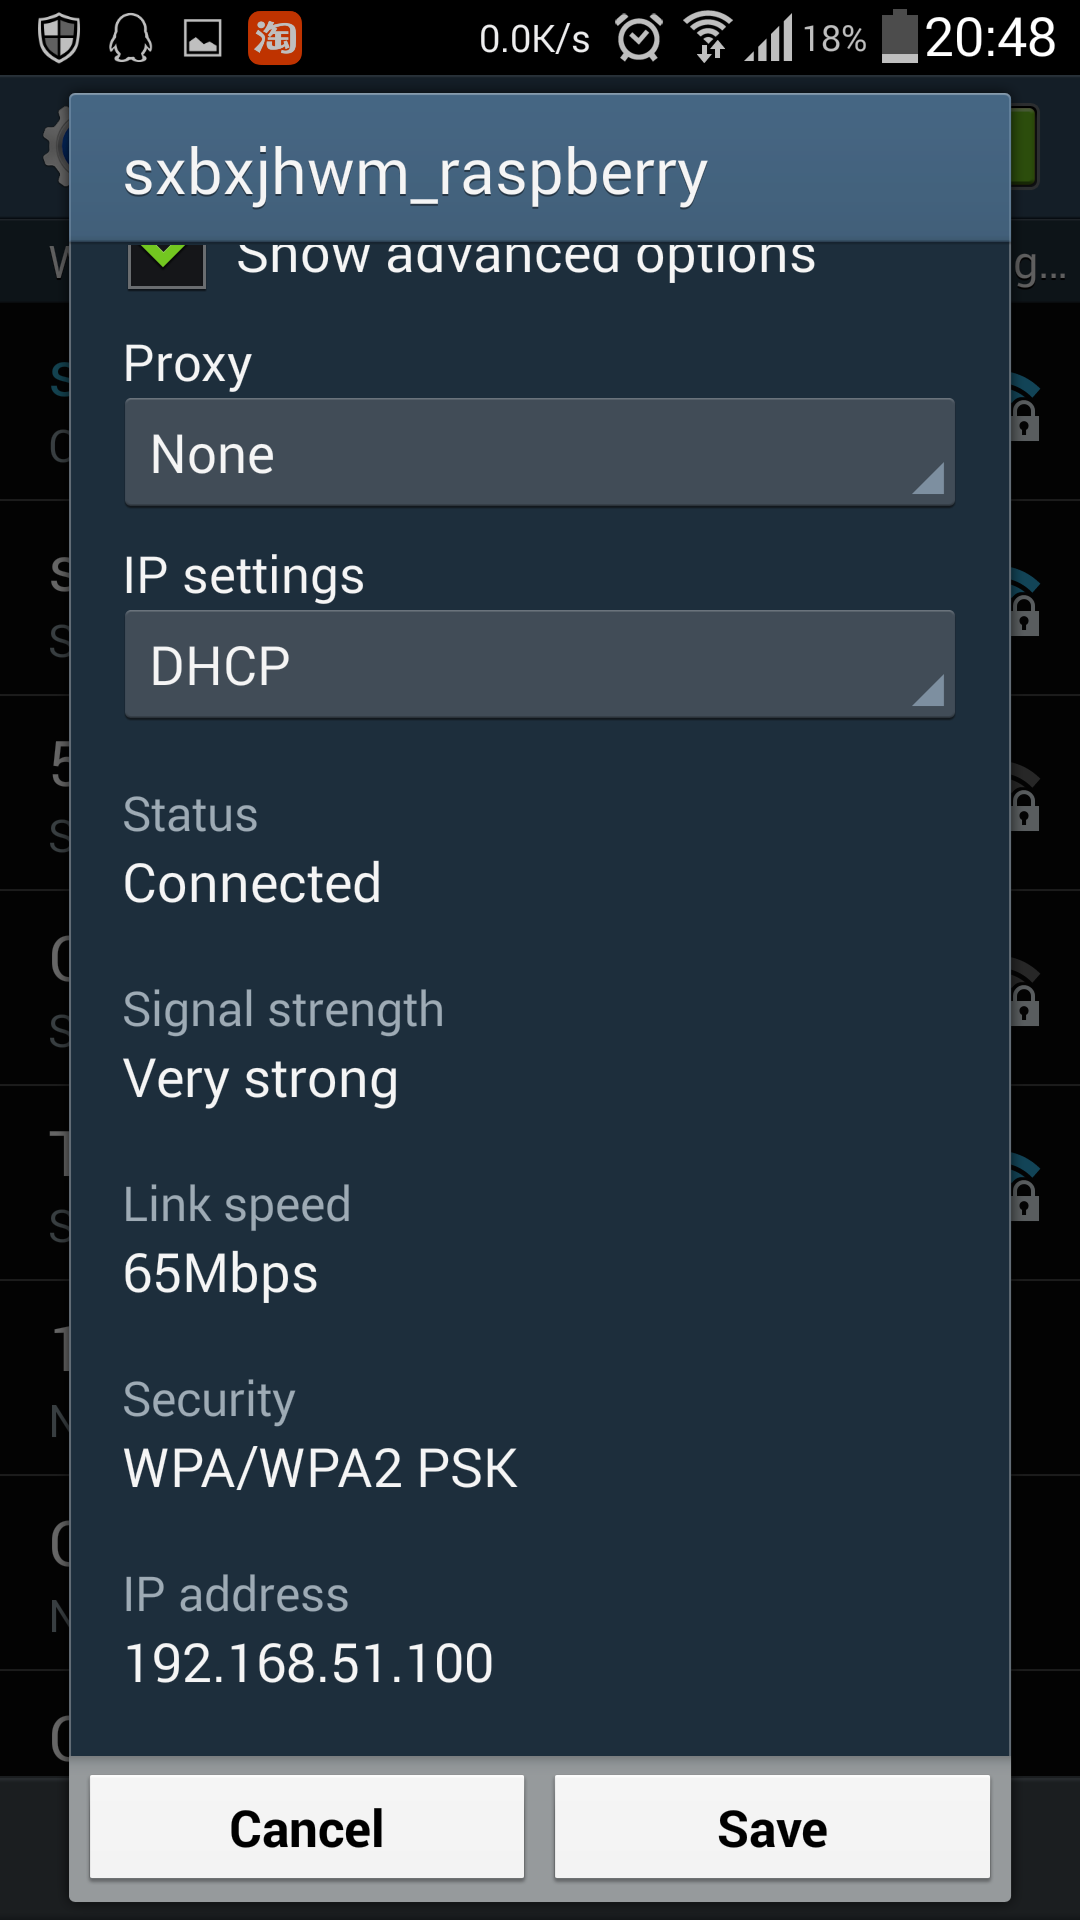Tap the Signal strength Very strong value
Screen dimensions: 1080x1920
pos(261,1080)
